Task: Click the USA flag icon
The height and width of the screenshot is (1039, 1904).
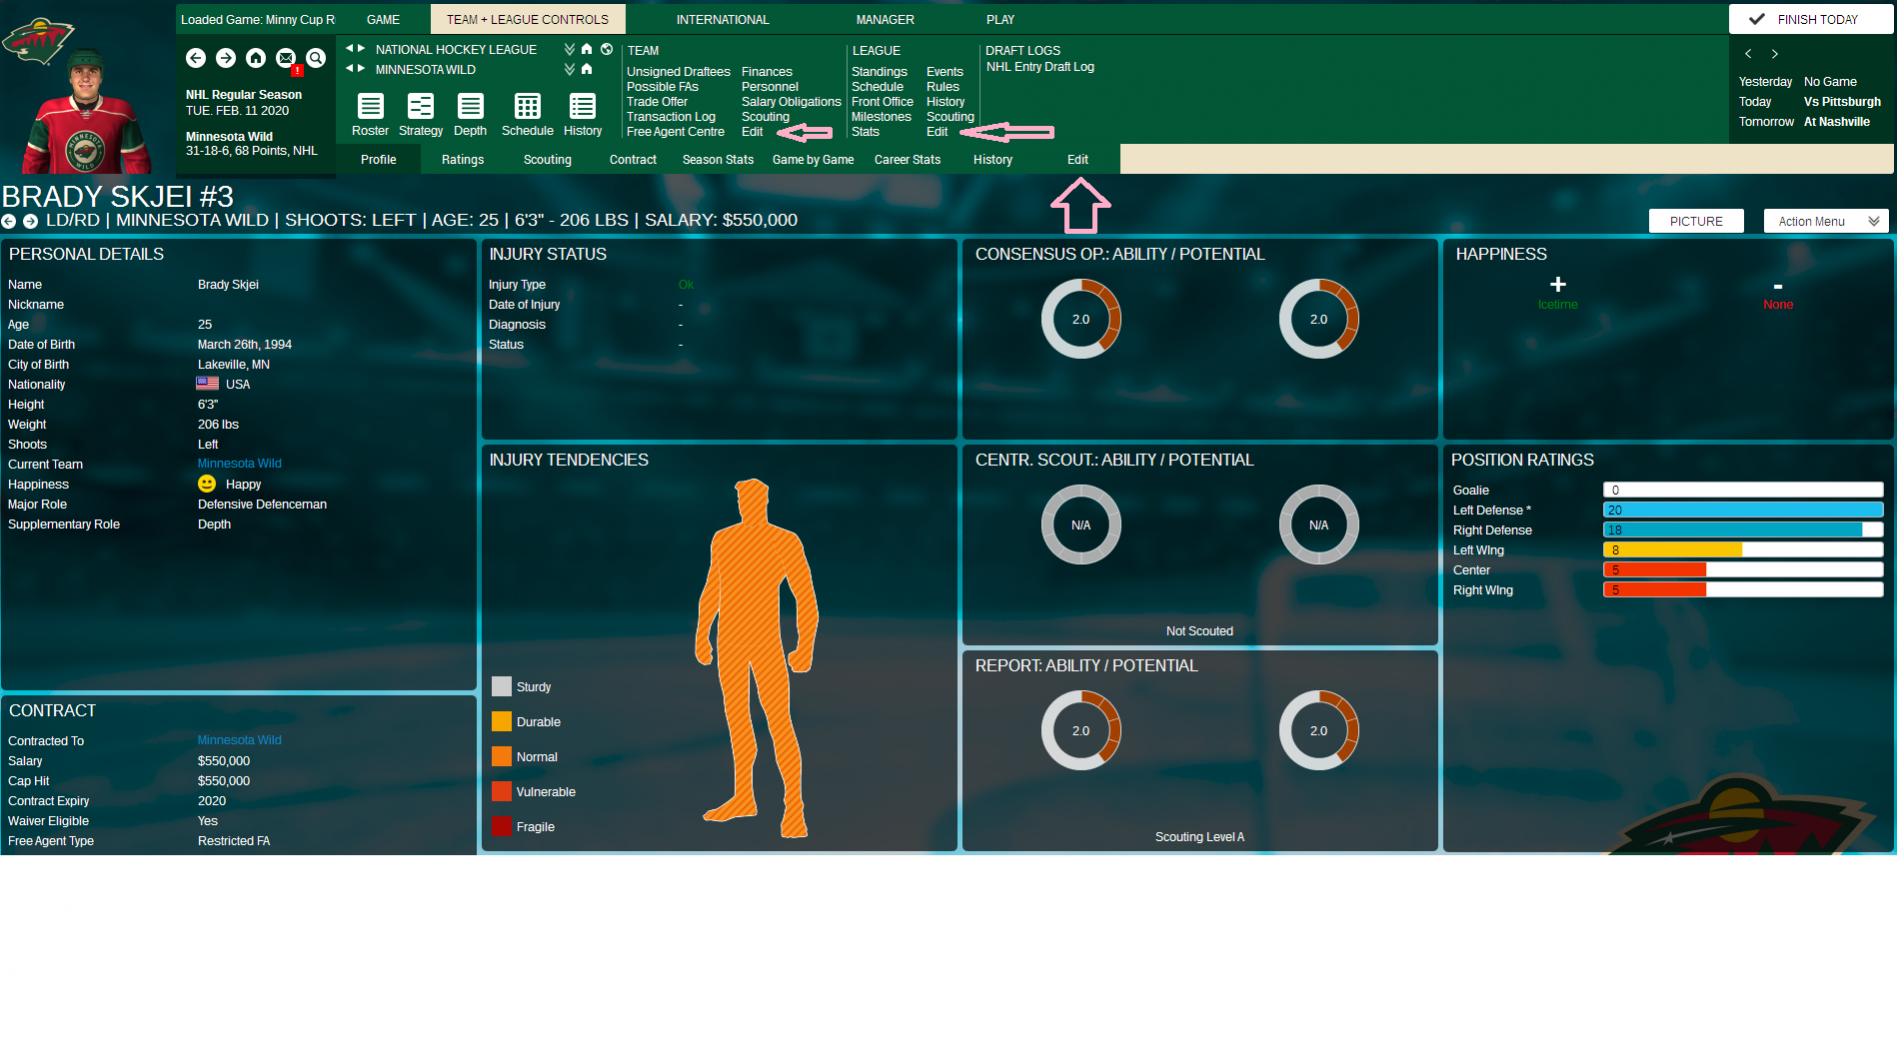Action: [208, 383]
